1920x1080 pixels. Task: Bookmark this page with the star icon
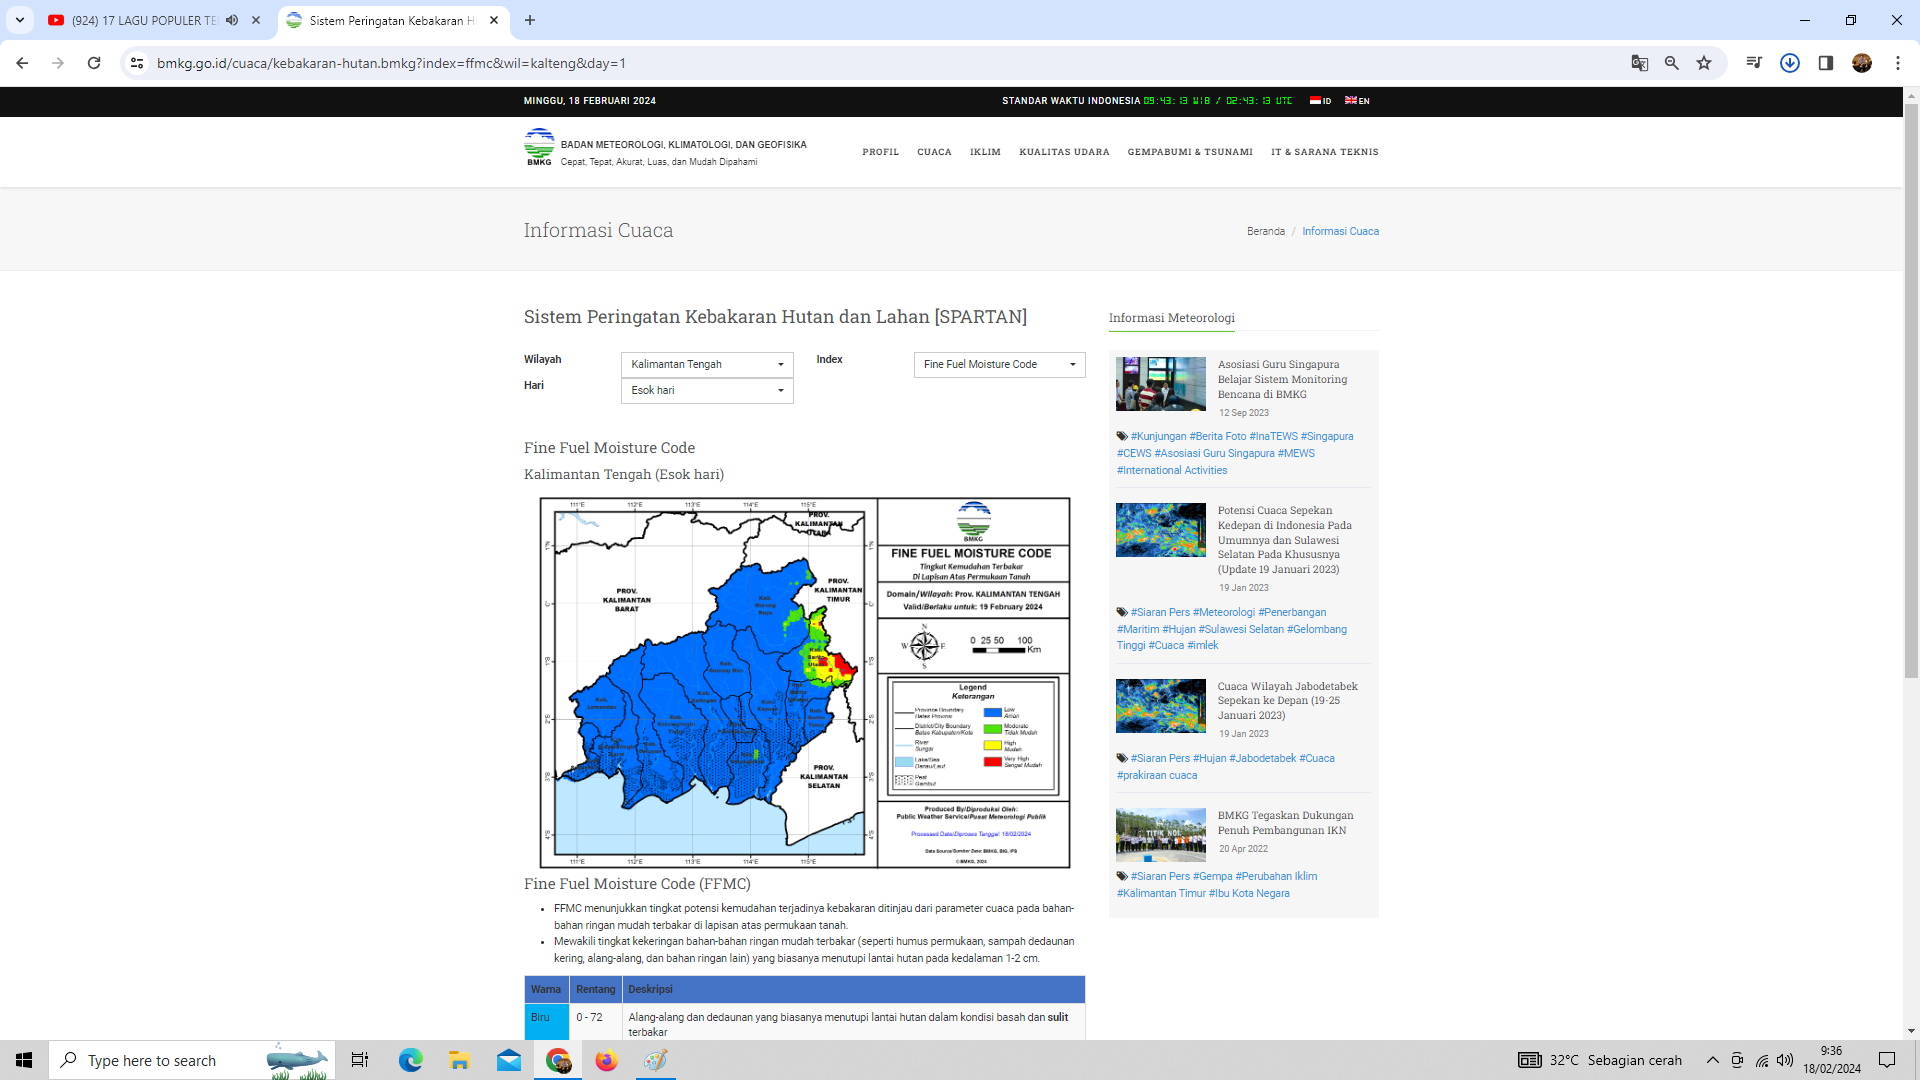[x=1704, y=63]
